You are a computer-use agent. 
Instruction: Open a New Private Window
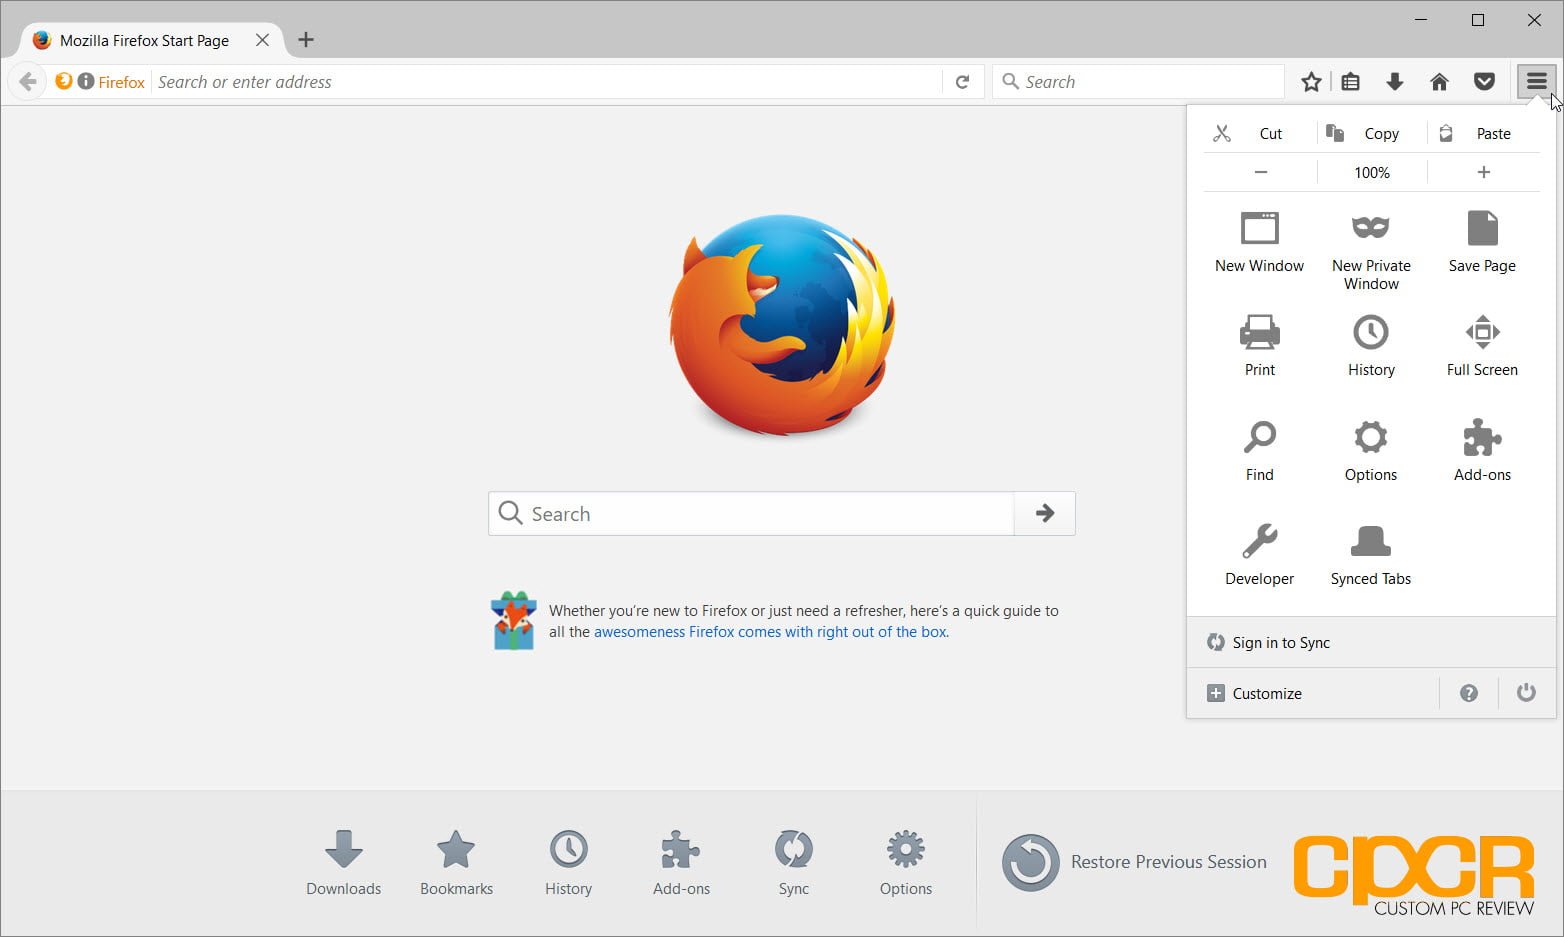1371,251
